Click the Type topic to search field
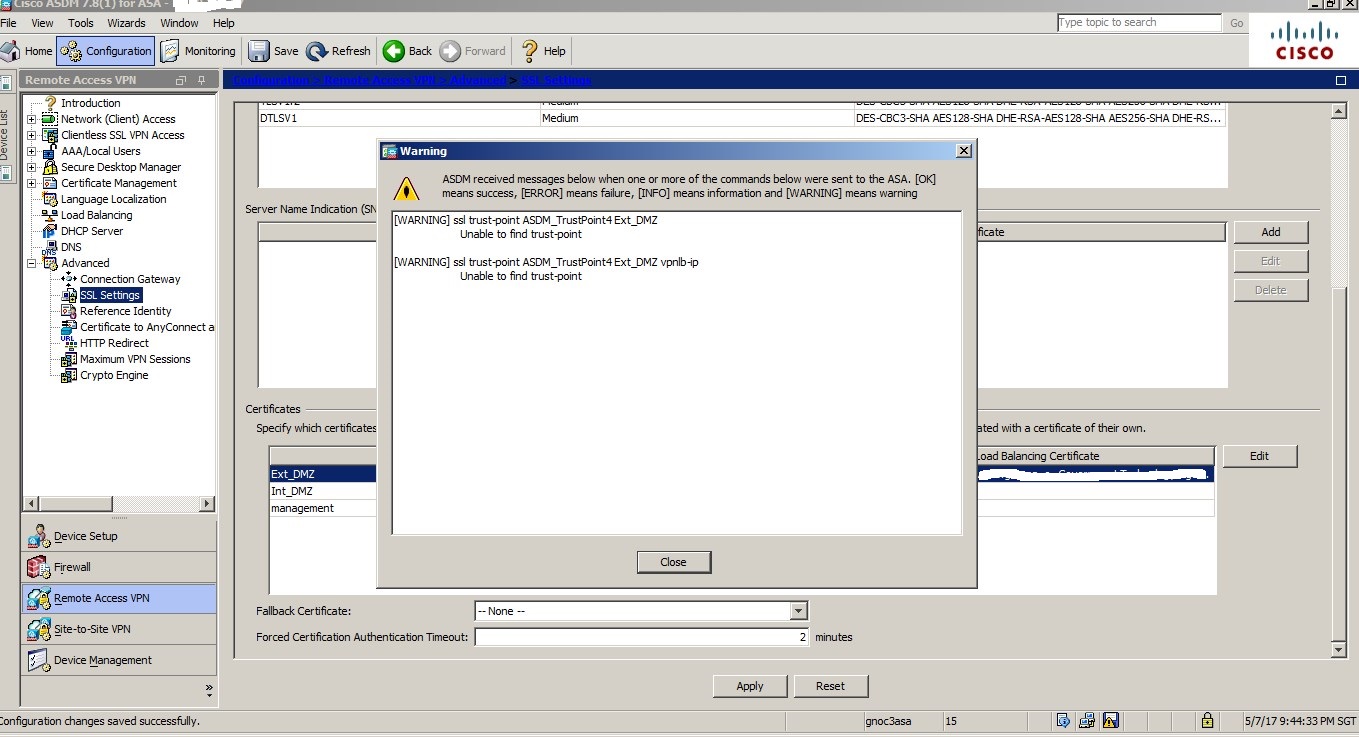Screen dimensions: 1359x737 [1139, 22]
